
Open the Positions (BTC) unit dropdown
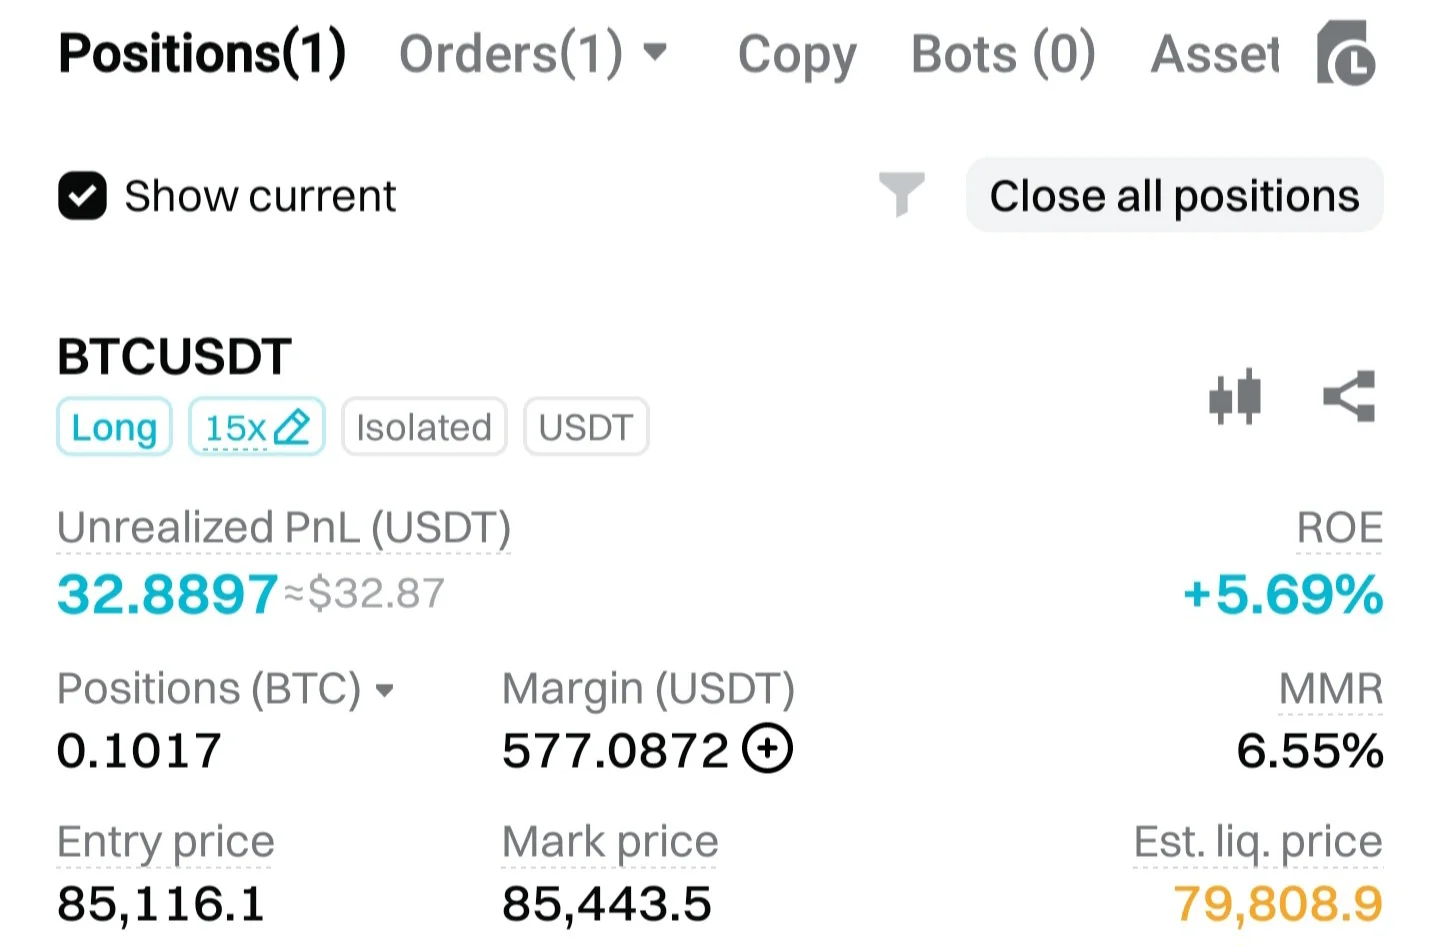[385, 690]
